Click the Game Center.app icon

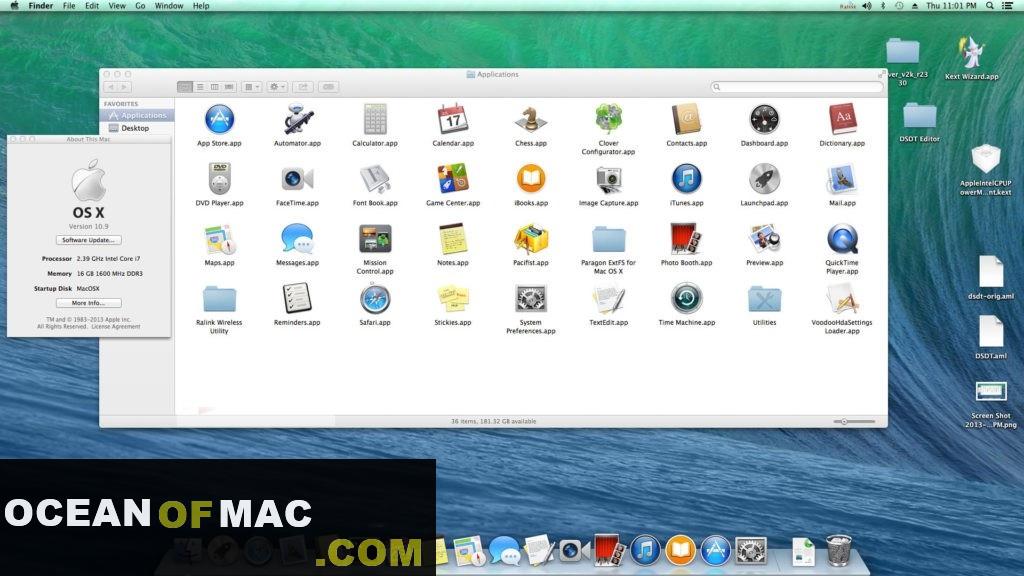tap(453, 179)
